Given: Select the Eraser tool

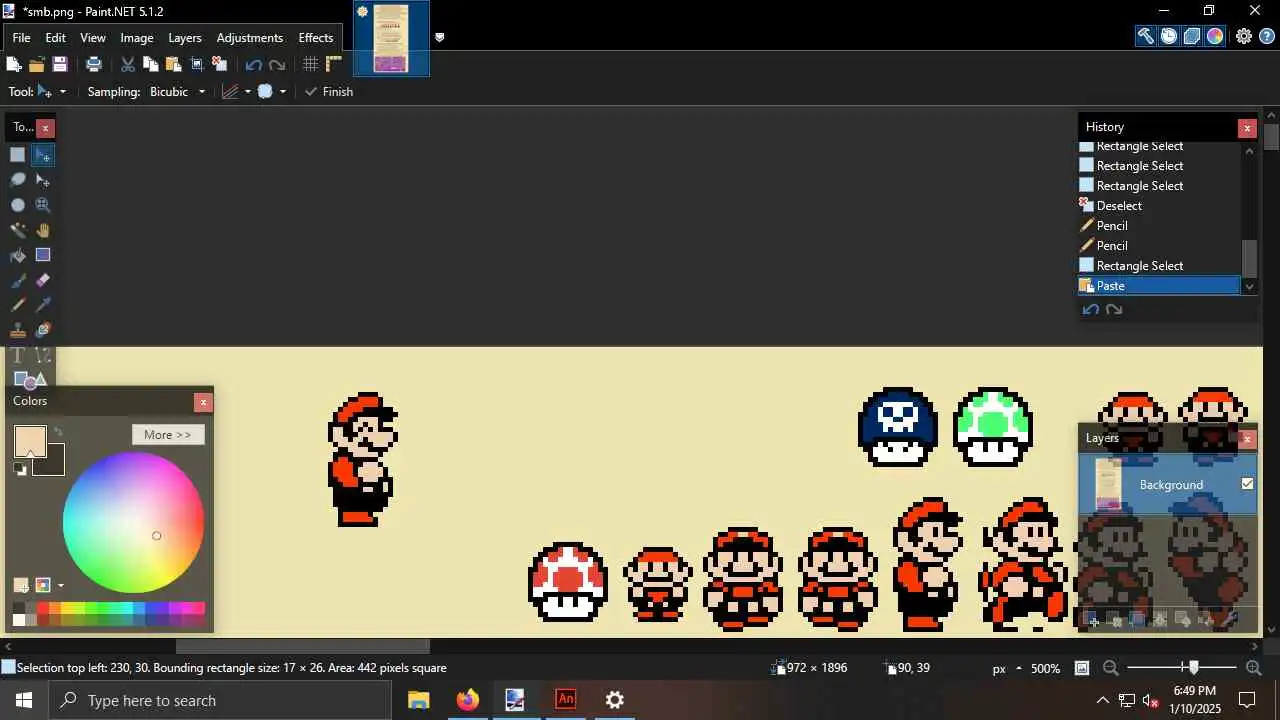Looking at the screenshot, I should [x=43, y=280].
